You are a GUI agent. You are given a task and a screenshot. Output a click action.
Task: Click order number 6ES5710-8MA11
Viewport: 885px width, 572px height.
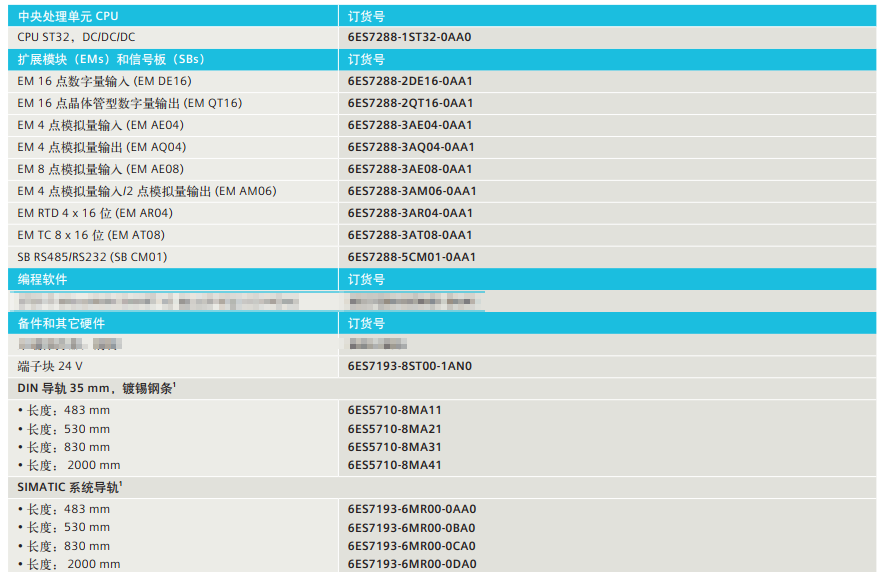pos(395,411)
